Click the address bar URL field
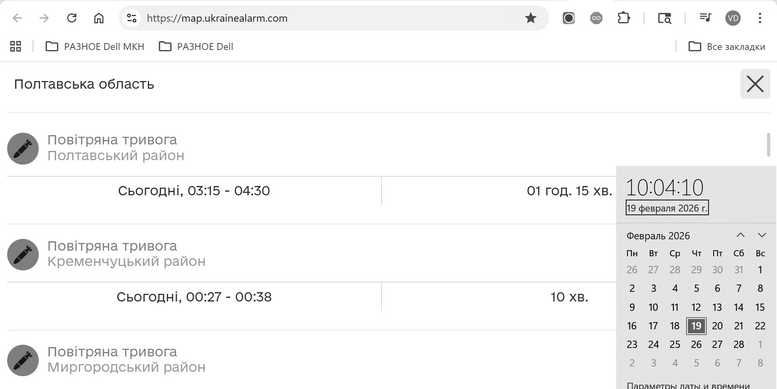The height and width of the screenshot is (389, 777). 330,18
